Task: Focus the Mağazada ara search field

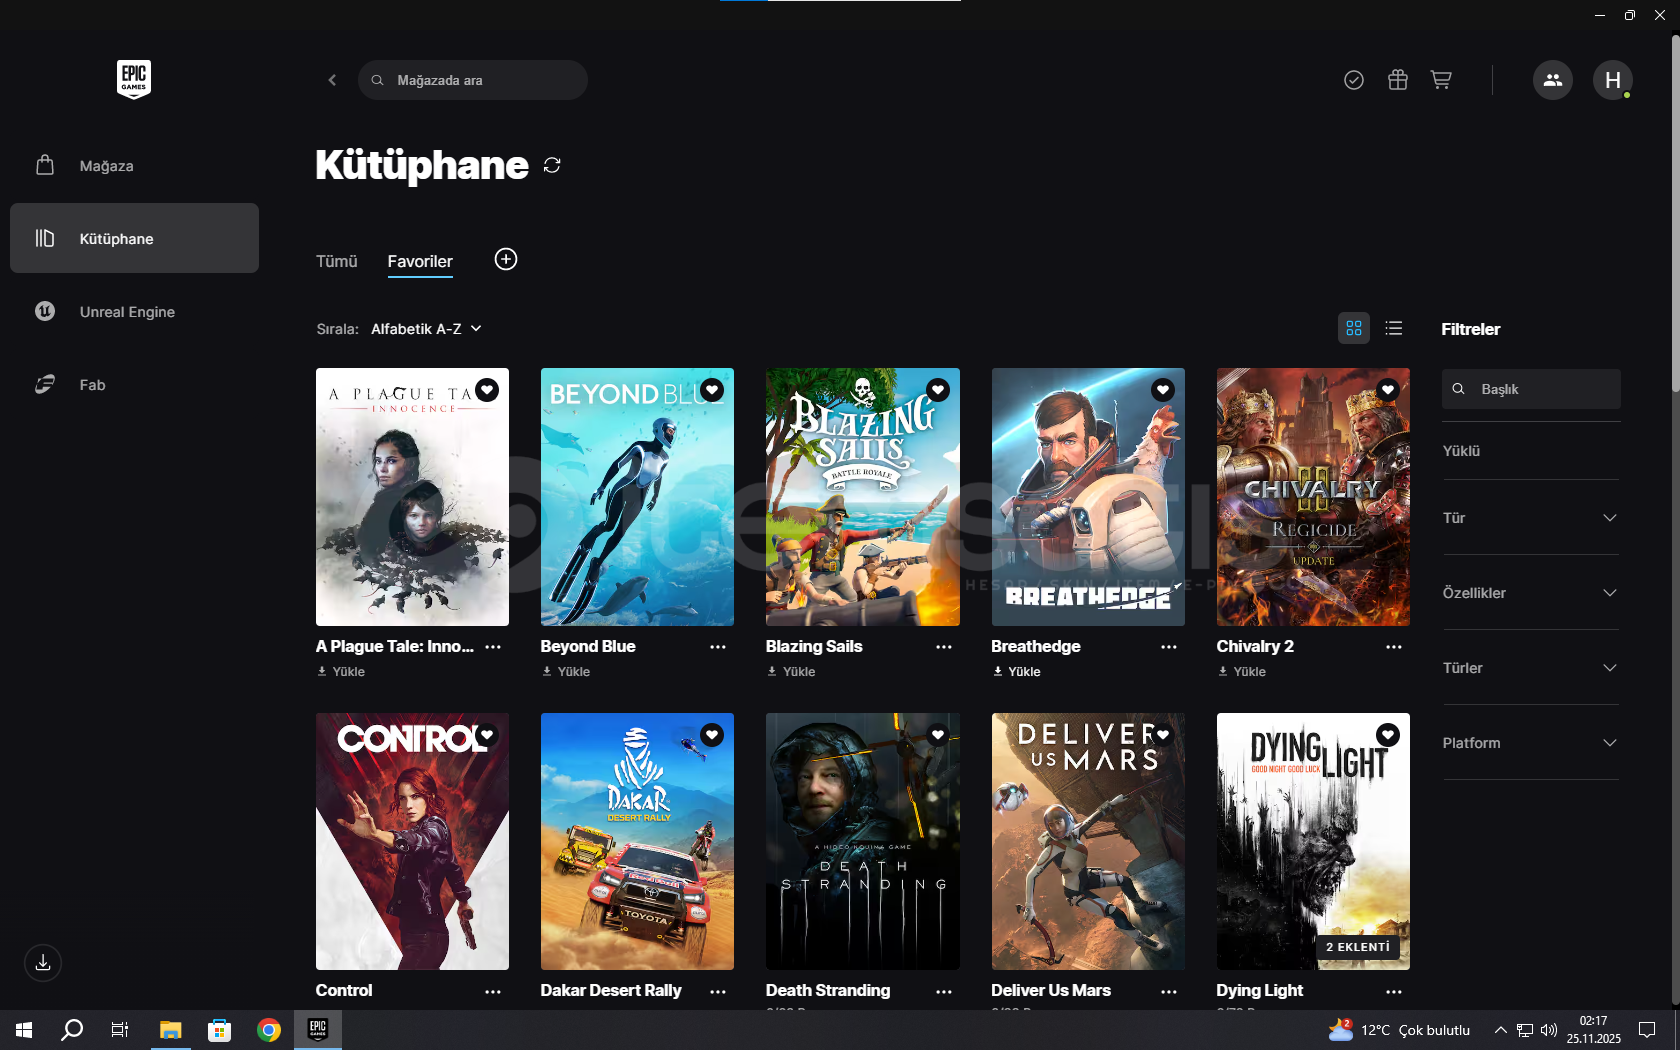Action: point(473,80)
